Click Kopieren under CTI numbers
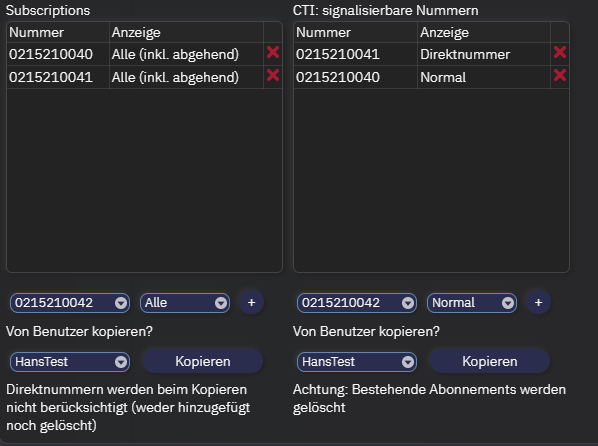The height and width of the screenshot is (446, 598). 490,361
